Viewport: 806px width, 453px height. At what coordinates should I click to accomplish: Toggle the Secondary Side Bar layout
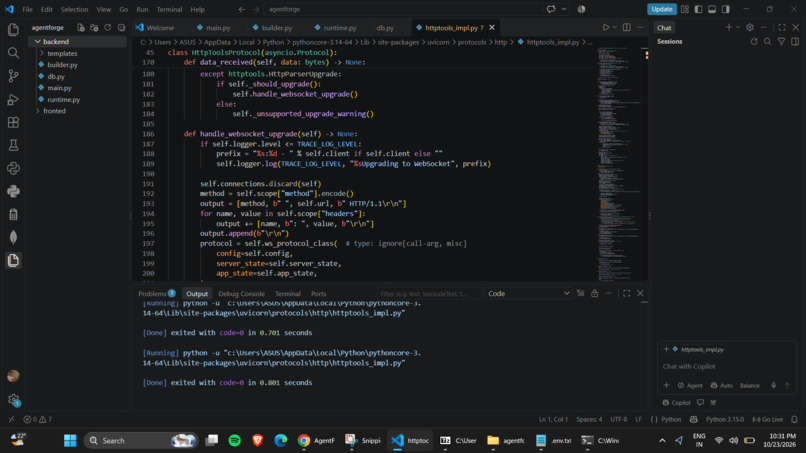click(x=726, y=9)
